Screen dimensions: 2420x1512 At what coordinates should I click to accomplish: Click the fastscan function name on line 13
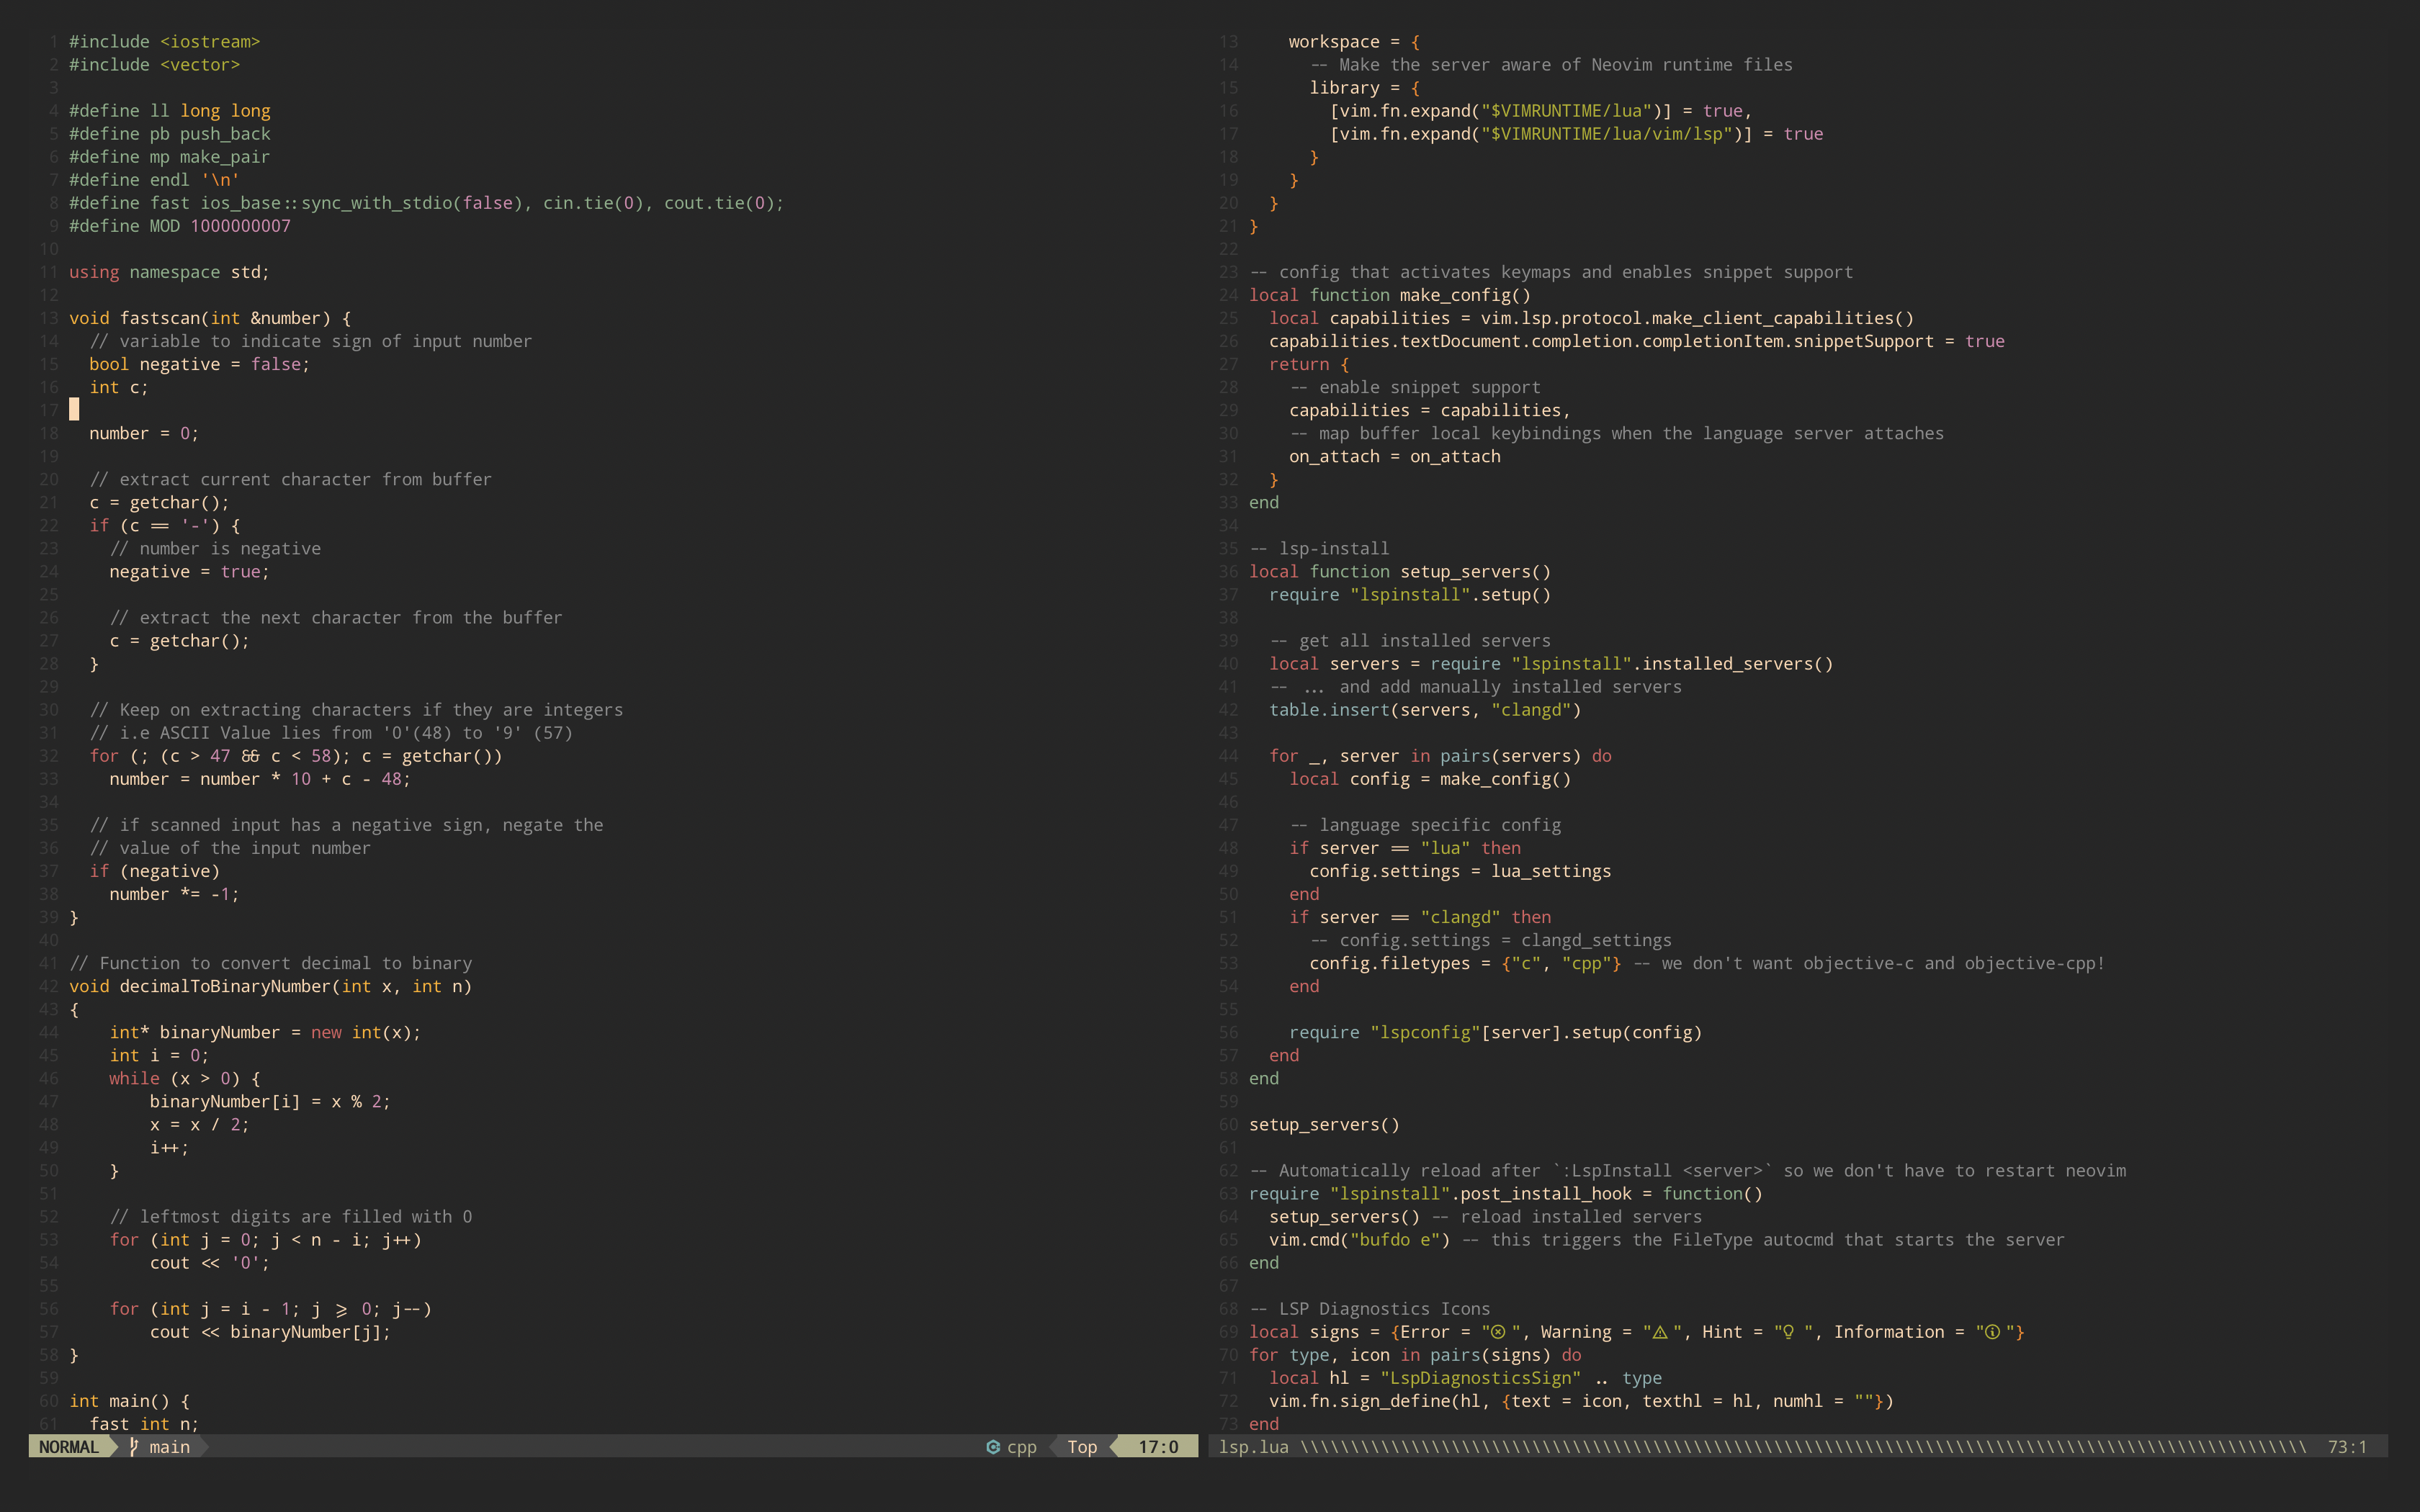(160, 318)
